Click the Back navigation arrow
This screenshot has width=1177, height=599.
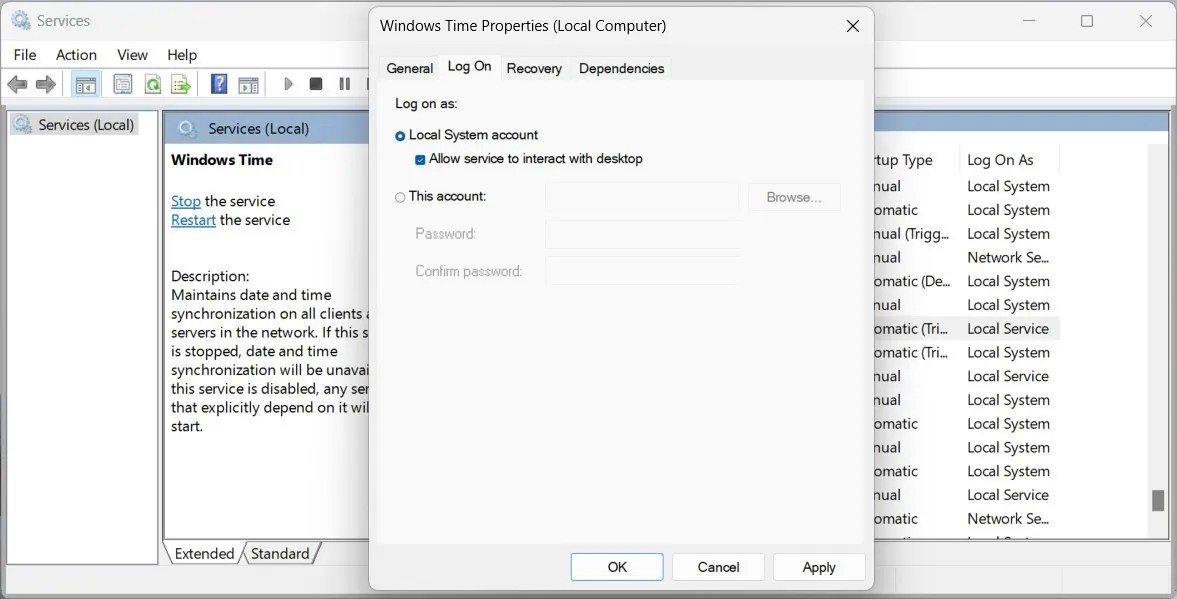pos(17,83)
